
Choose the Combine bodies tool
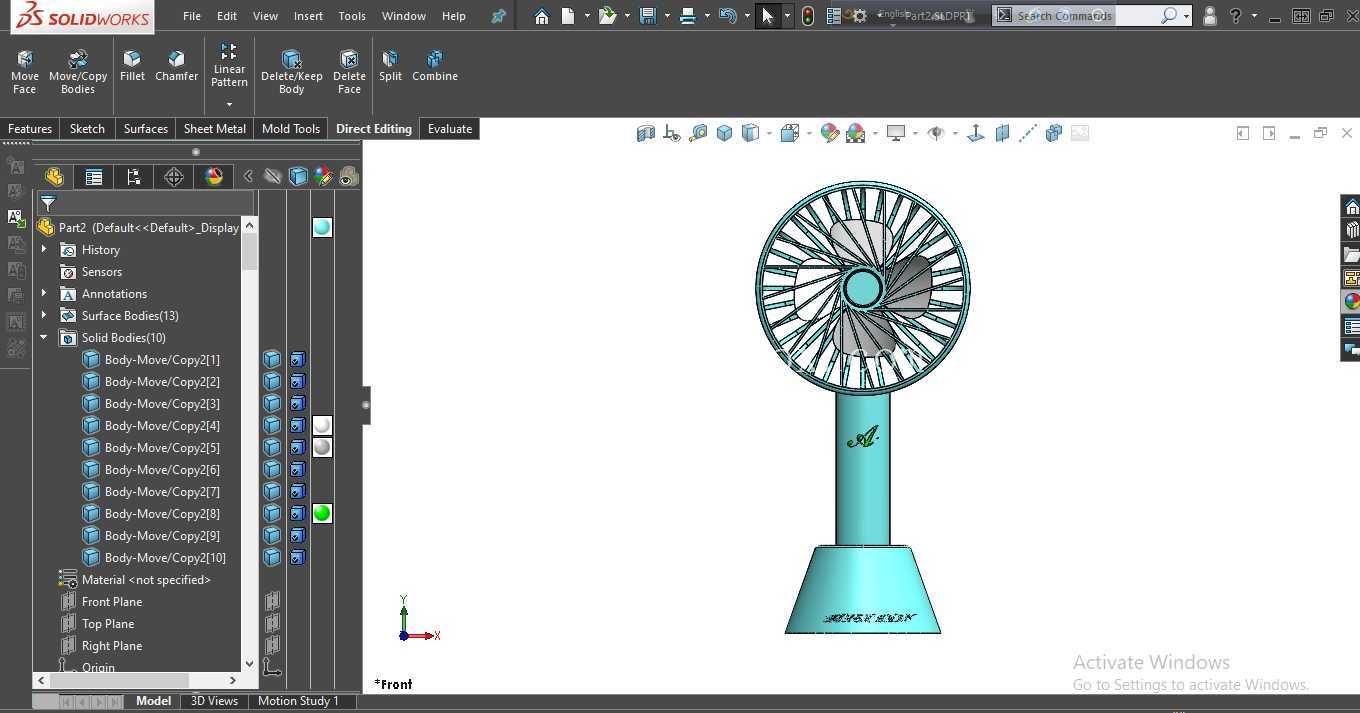pos(435,66)
